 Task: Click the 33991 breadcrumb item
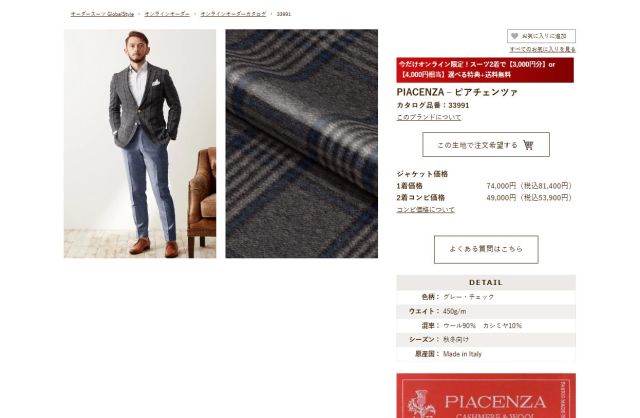[284, 14]
